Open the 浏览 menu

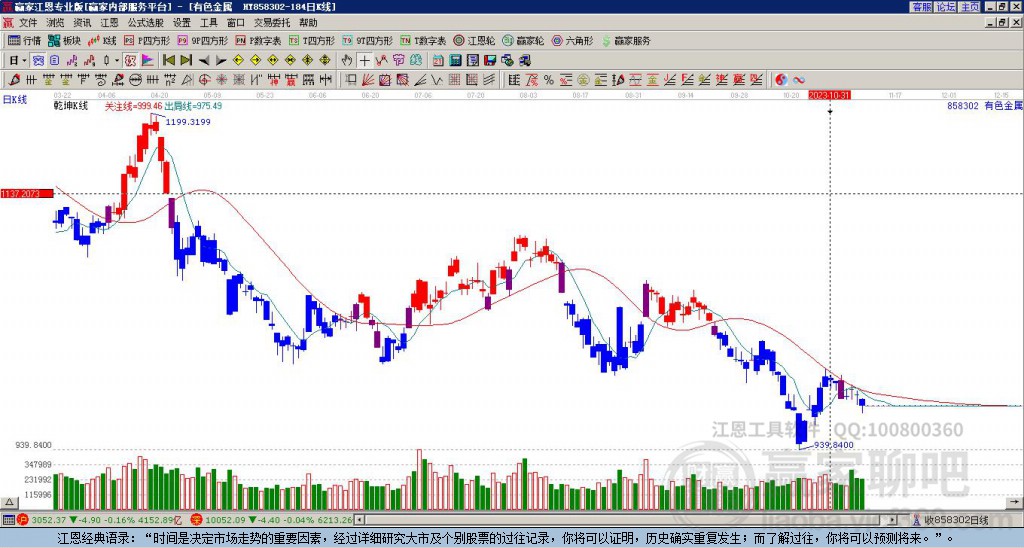pos(55,23)
